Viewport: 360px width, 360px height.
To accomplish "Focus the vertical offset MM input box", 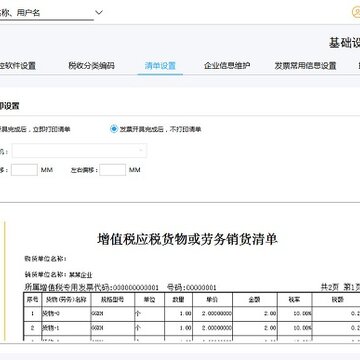I will (24, 170).
